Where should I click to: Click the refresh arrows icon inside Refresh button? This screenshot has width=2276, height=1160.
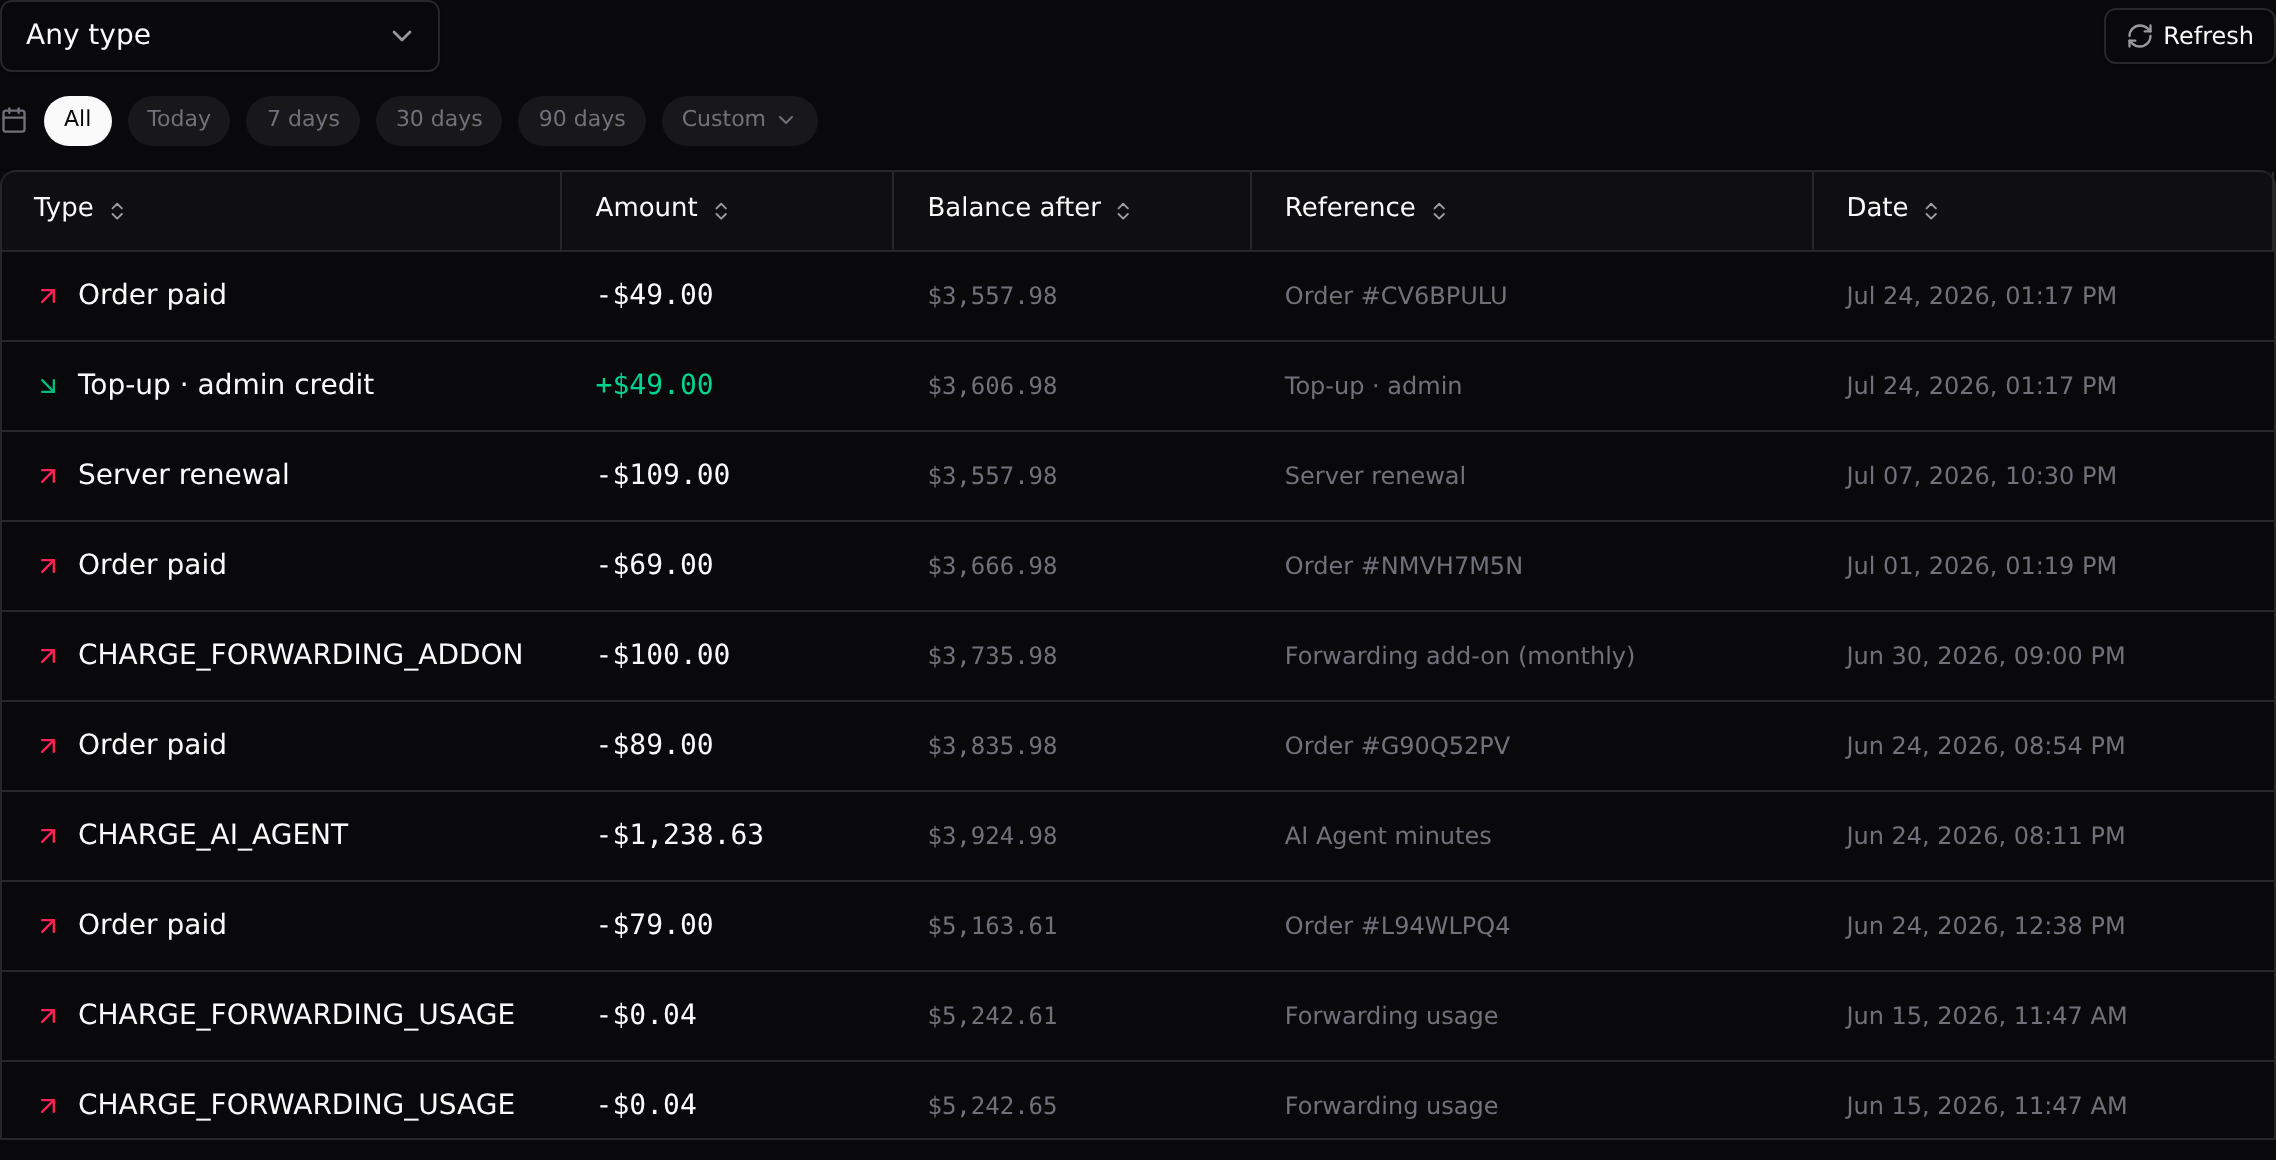click(2139, 36)
